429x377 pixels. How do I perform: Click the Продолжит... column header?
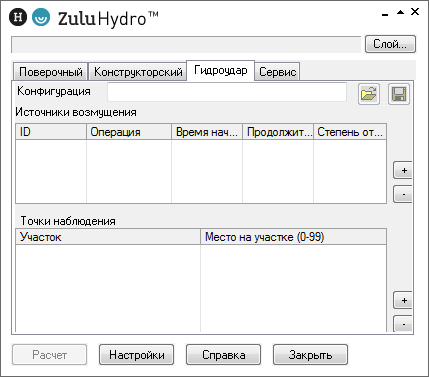(278, 132)
